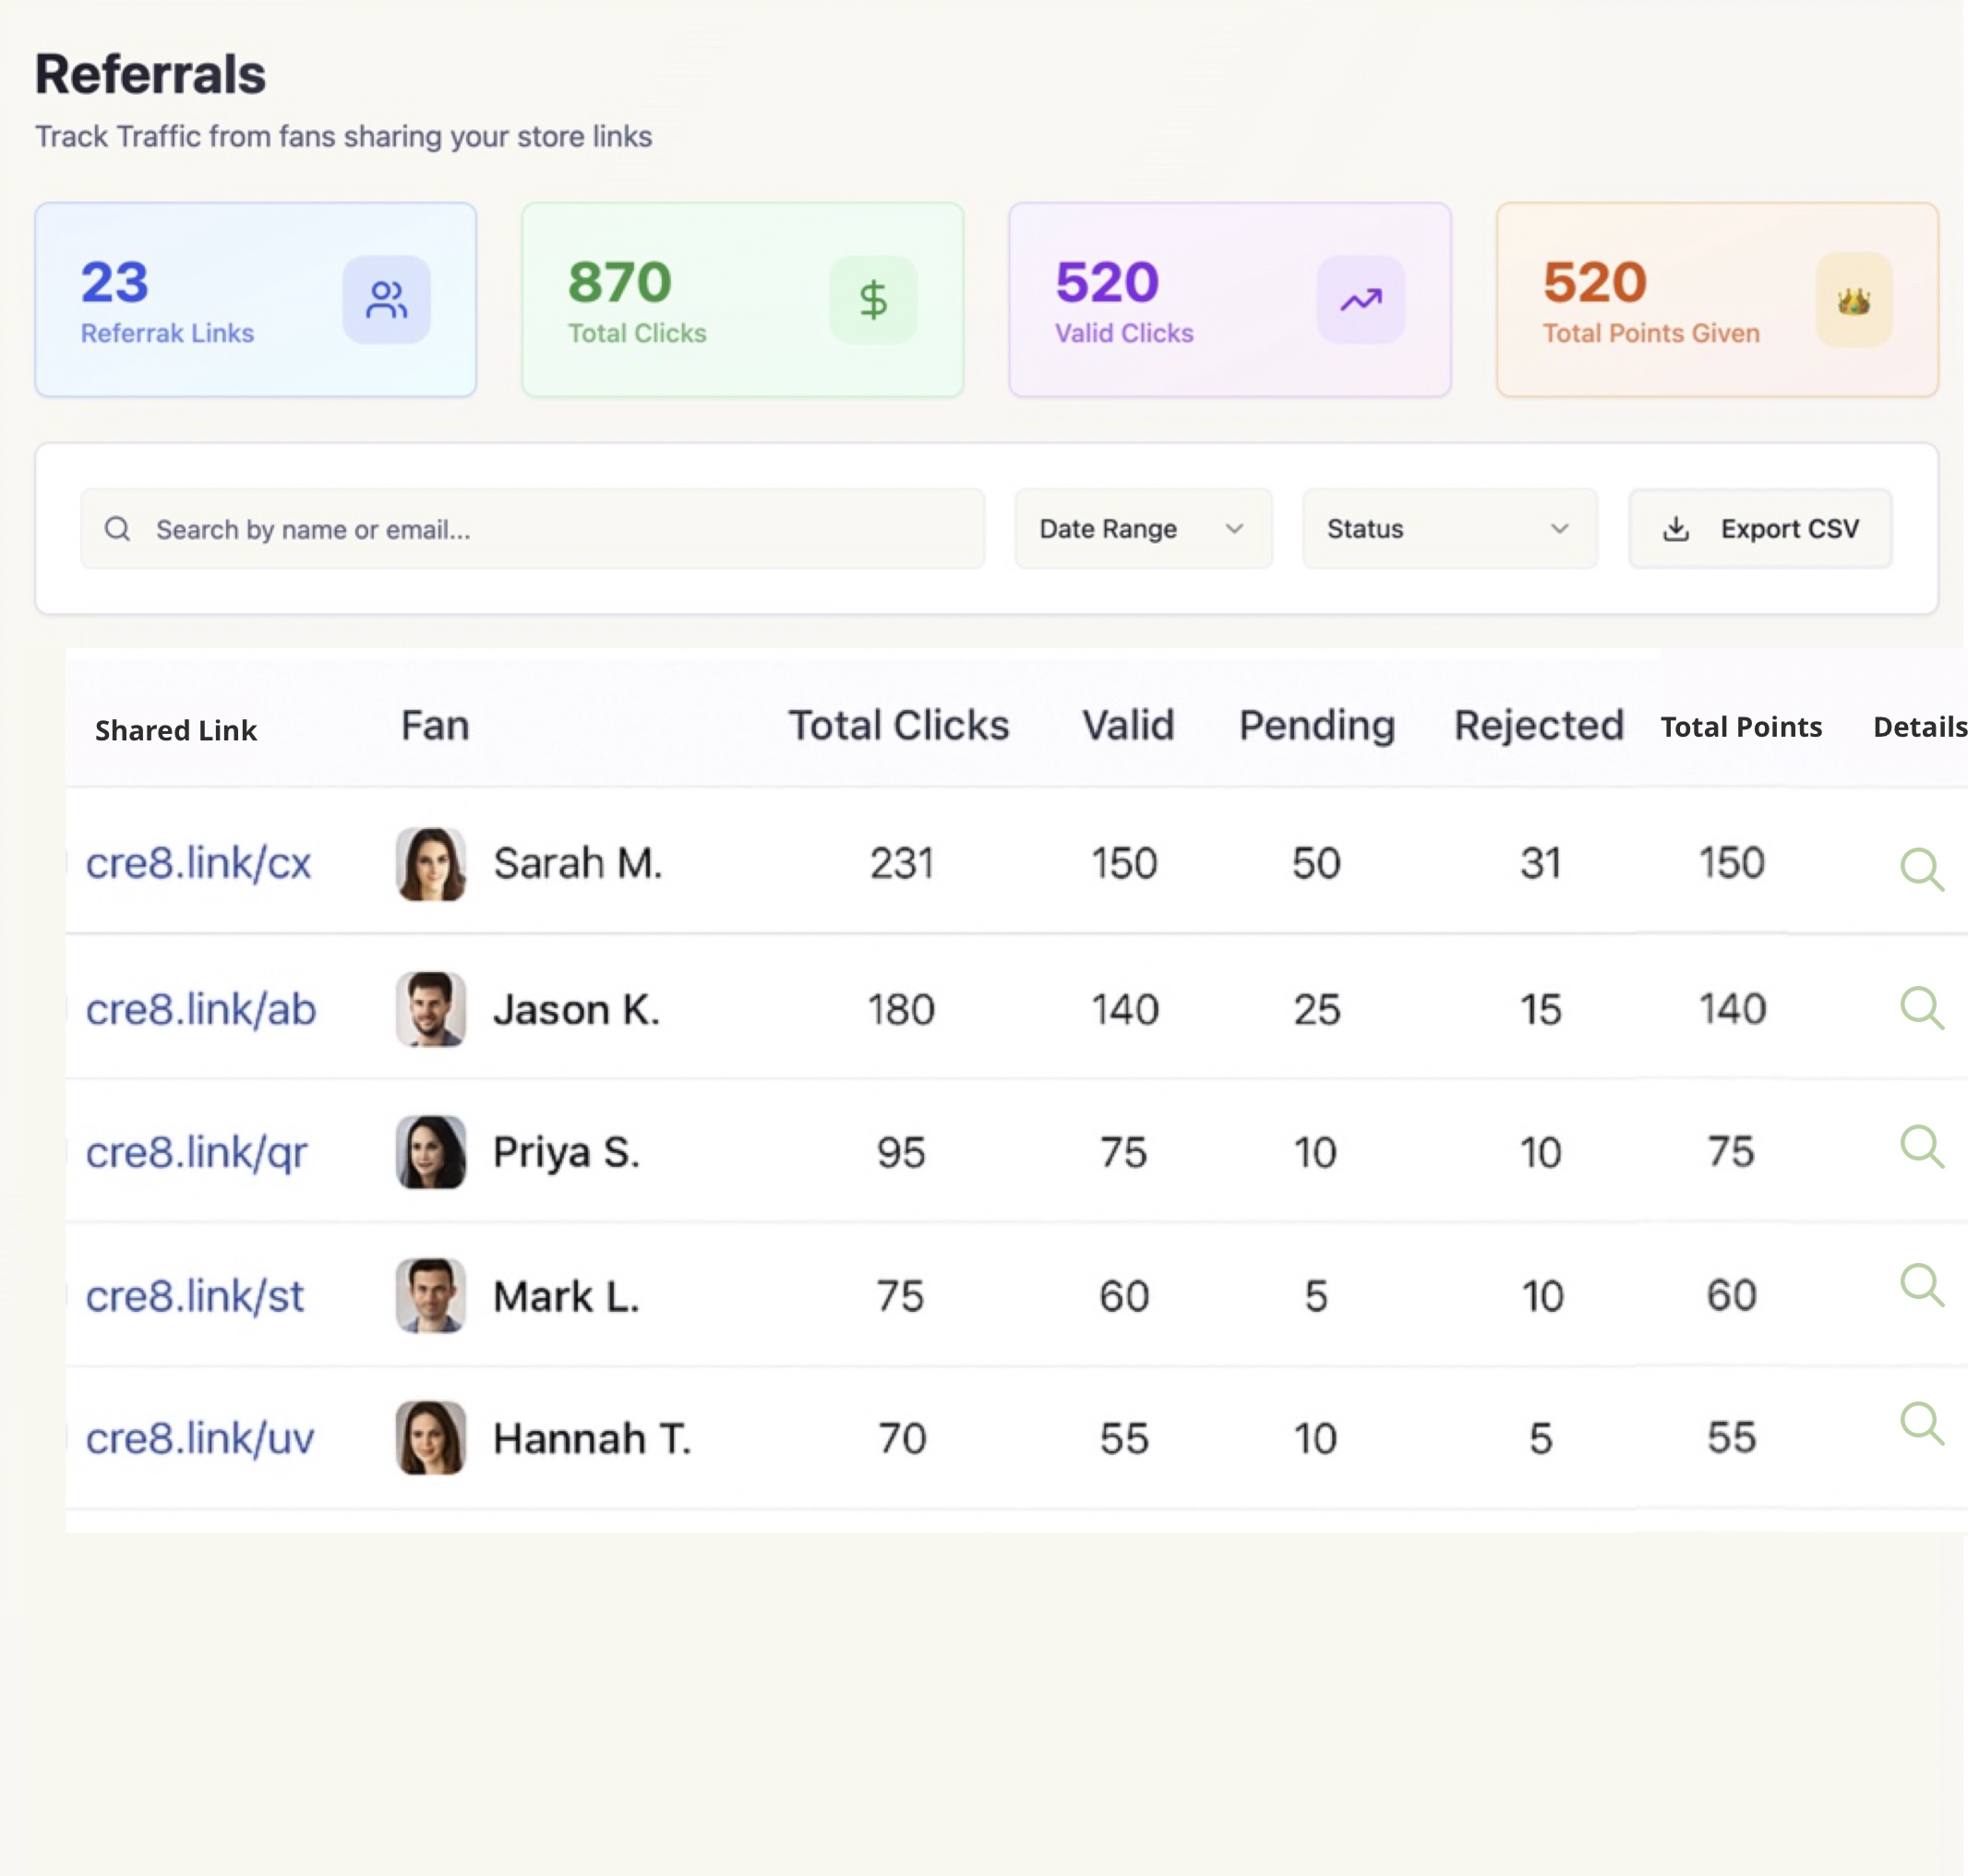The height and width of the screenshot is (1876, 1968).
Task: Click the Referral Links people icon
Action: 386,299
